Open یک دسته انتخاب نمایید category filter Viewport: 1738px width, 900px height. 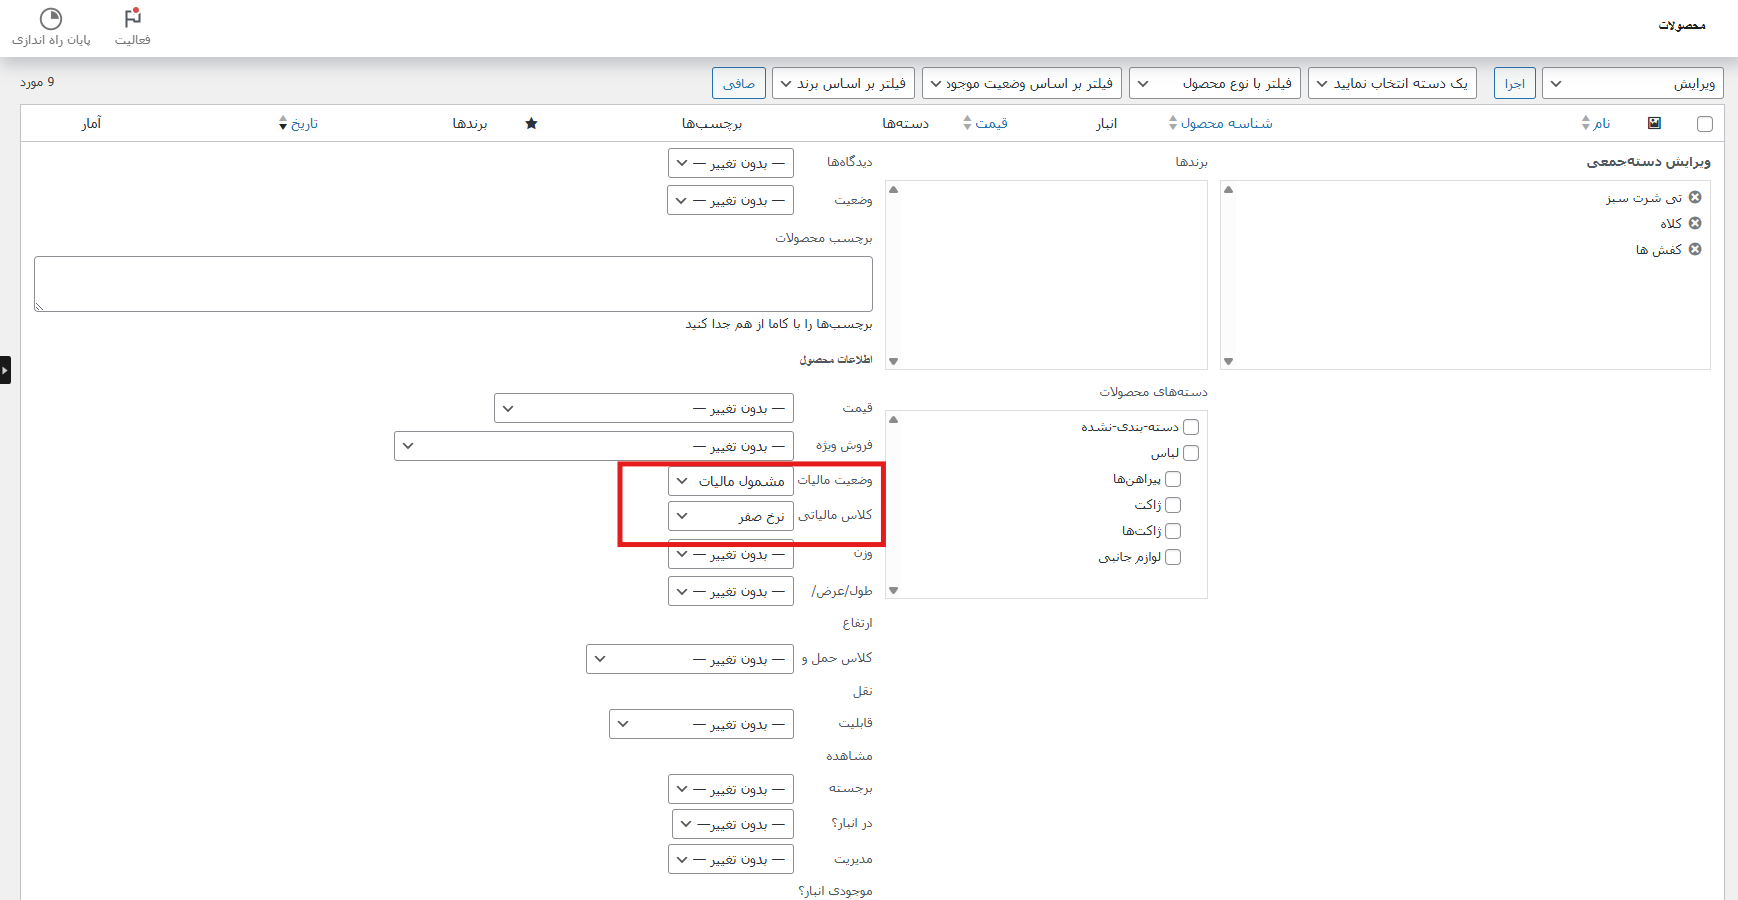pyautogui.click(x=1392, y=83)
